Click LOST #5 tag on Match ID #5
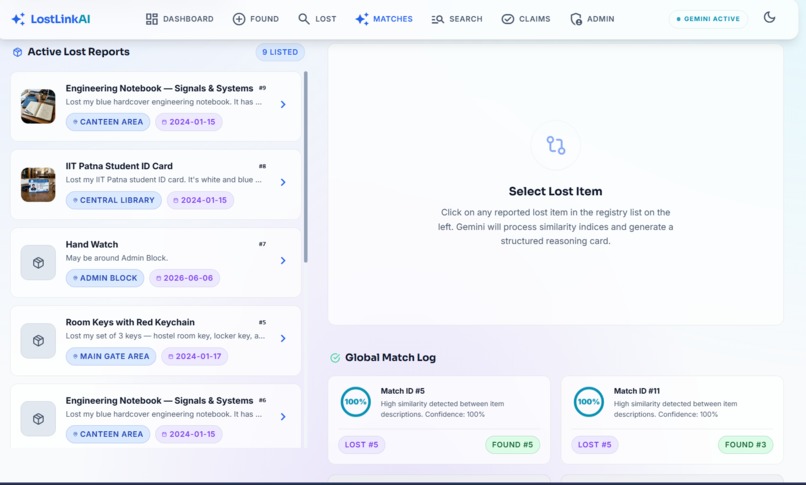 pos(361,444)
